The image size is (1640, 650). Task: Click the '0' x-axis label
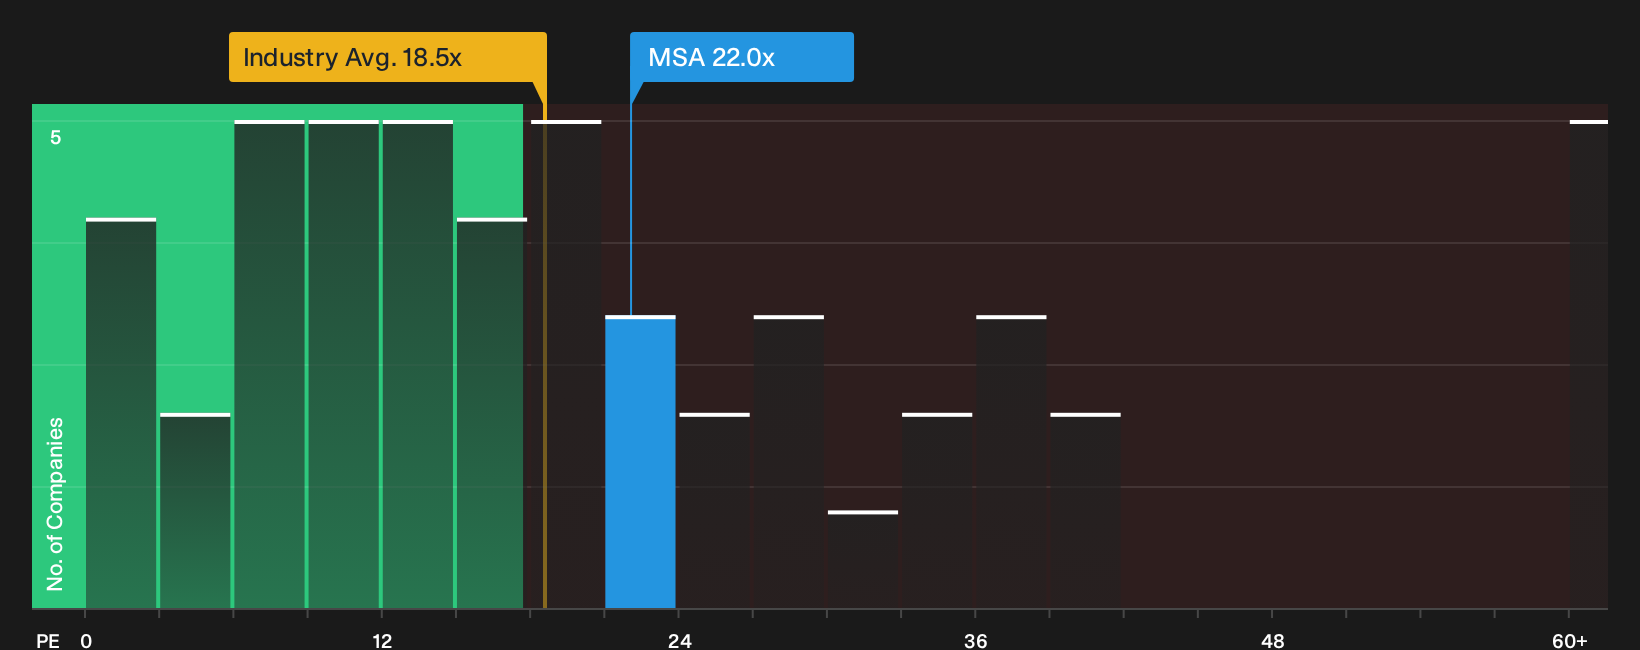[86, 641]
